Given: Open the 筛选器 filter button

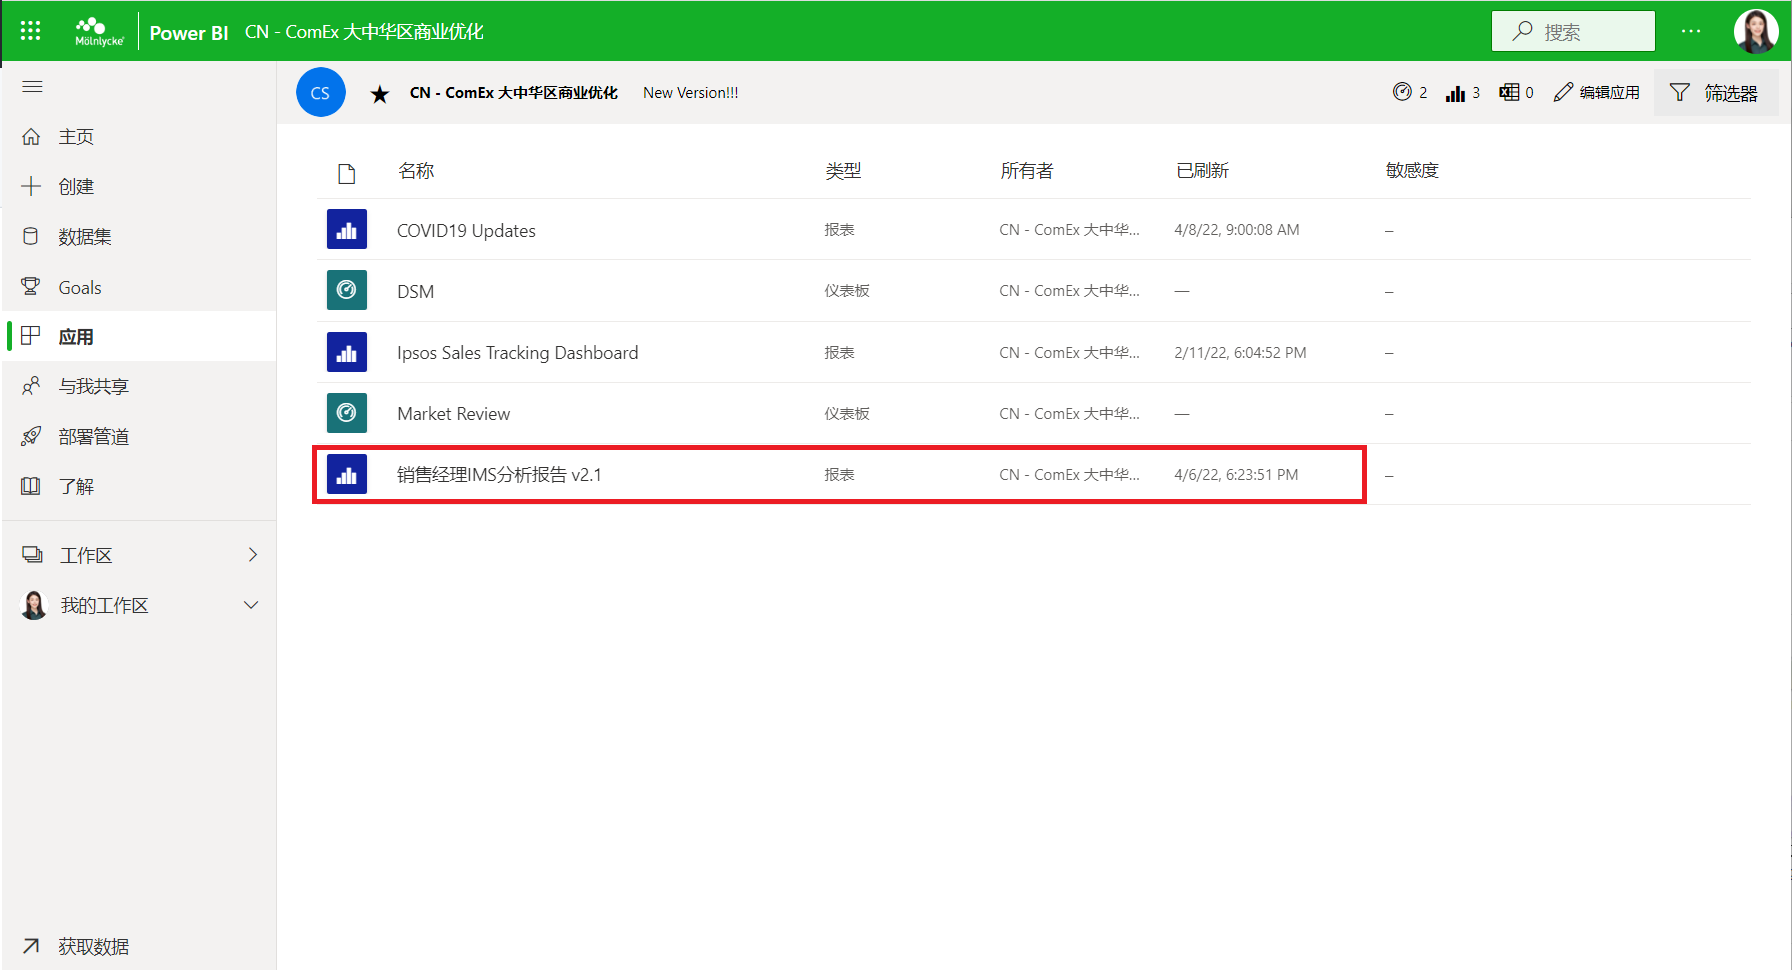Looking at the screenshot, I should point(1715,92).
